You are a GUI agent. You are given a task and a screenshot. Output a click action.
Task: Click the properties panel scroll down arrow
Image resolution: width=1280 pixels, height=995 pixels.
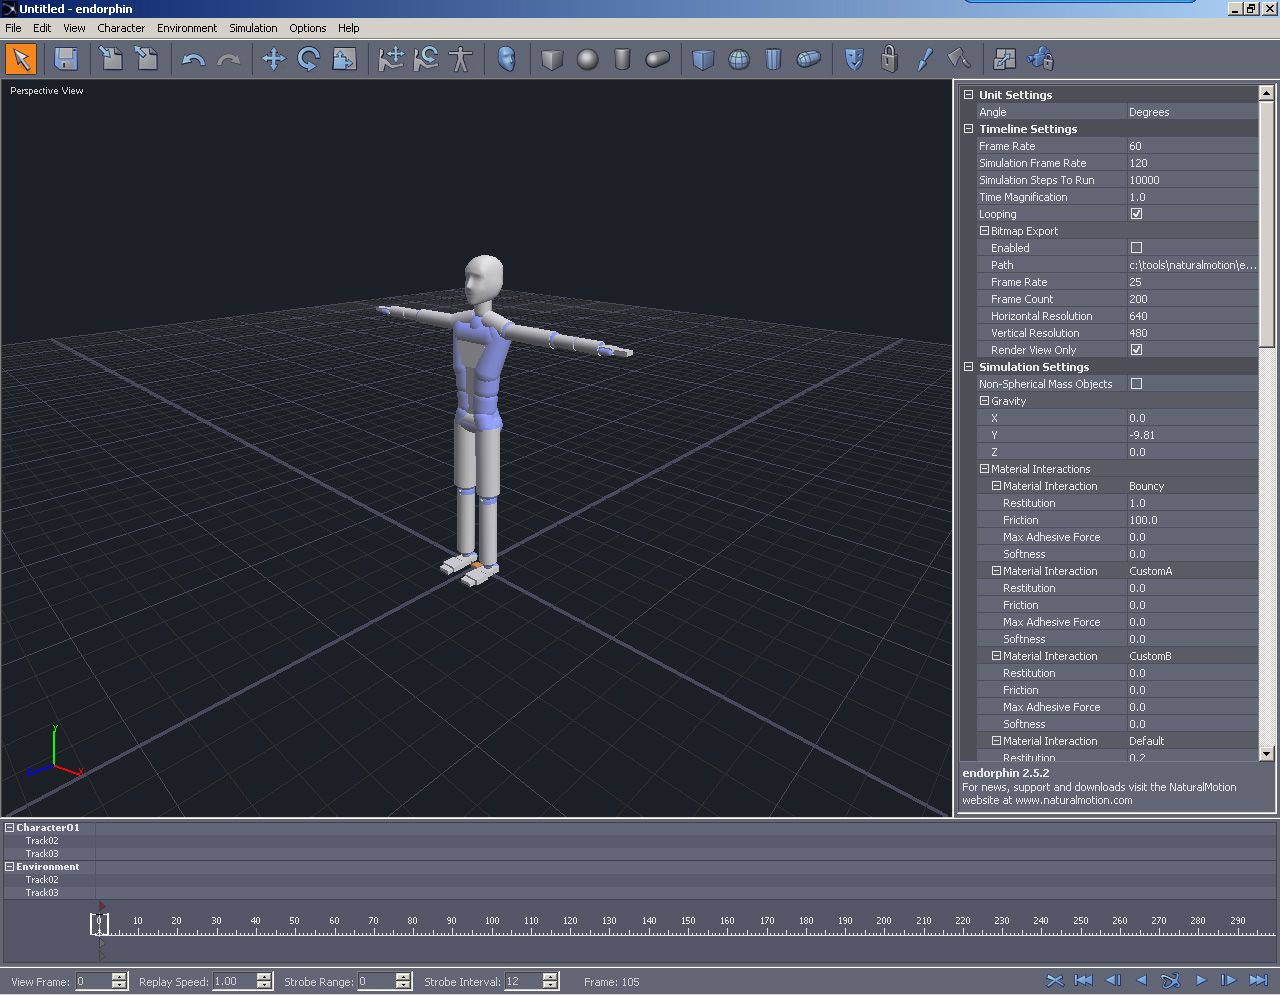coord(1266,754)
